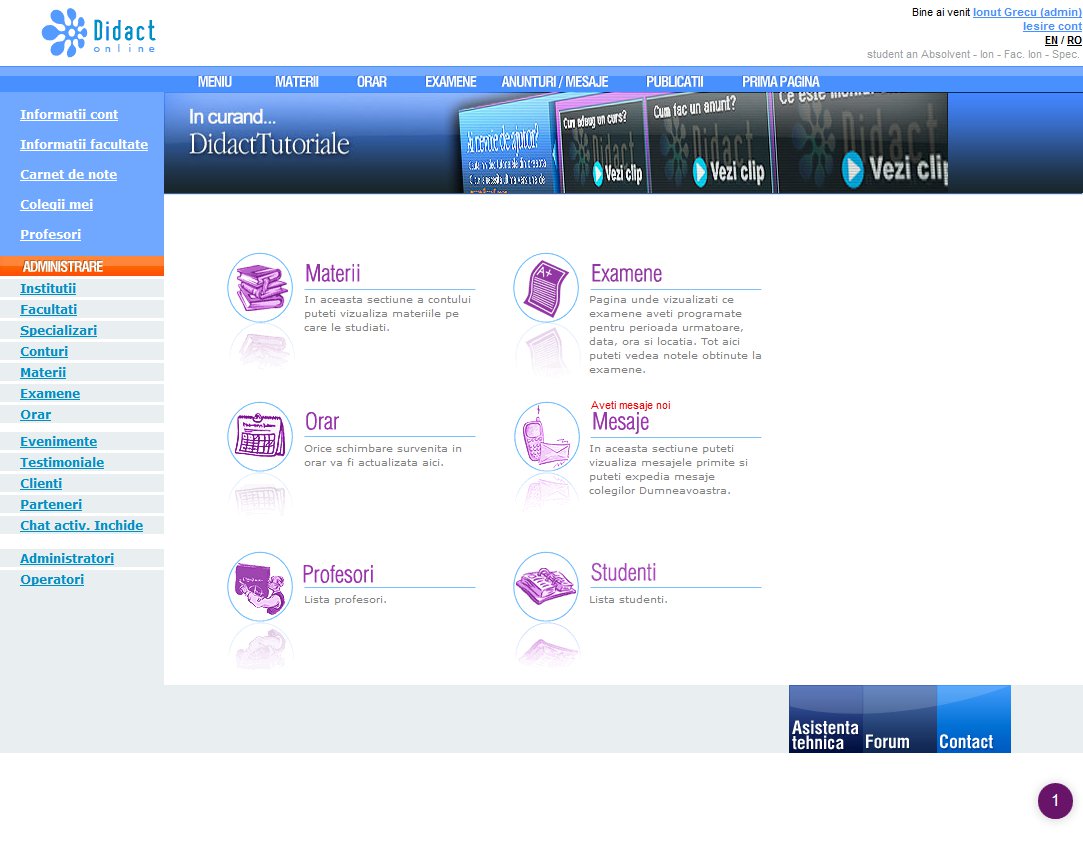Open the Studenti notebook icon
This screenshot has width=1083, height=851.
click(546, 586)
